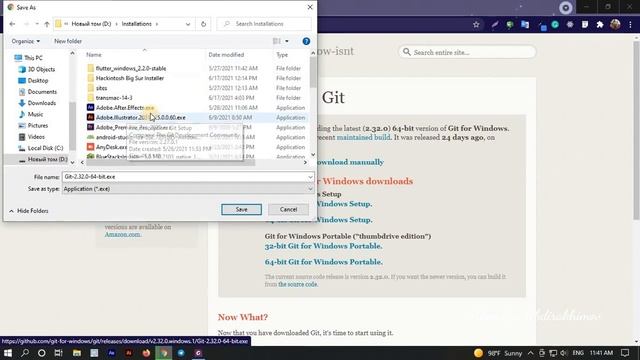Expand the address path history dropdown
Screen dimensions: 640x360
[x=188, y=24]
